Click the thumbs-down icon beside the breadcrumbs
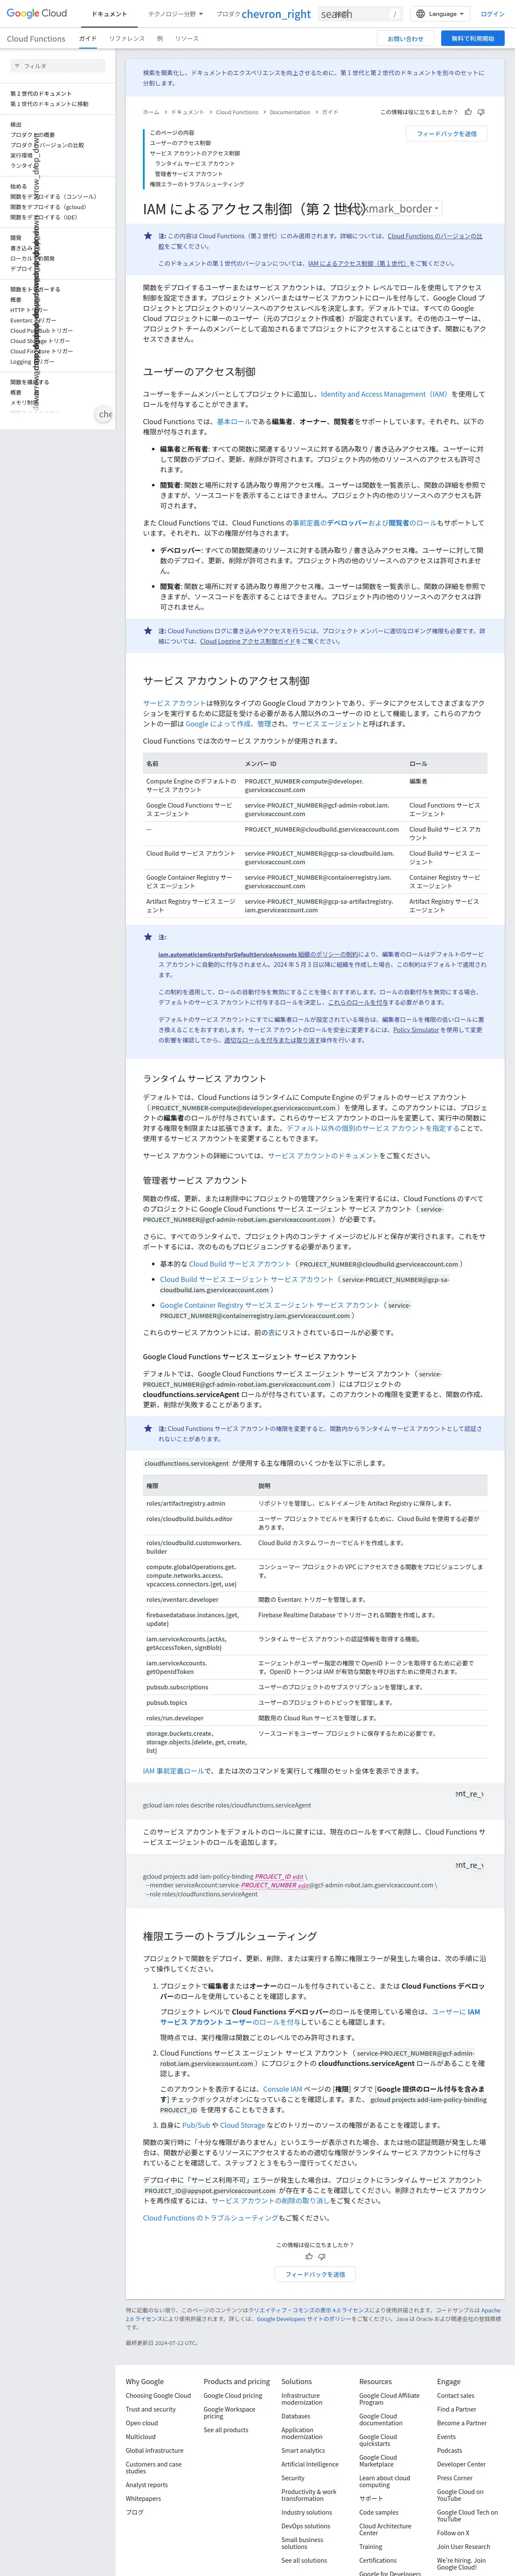This screenshot has width=515, height=2576. pyautogui.click(x=481, y=112)
